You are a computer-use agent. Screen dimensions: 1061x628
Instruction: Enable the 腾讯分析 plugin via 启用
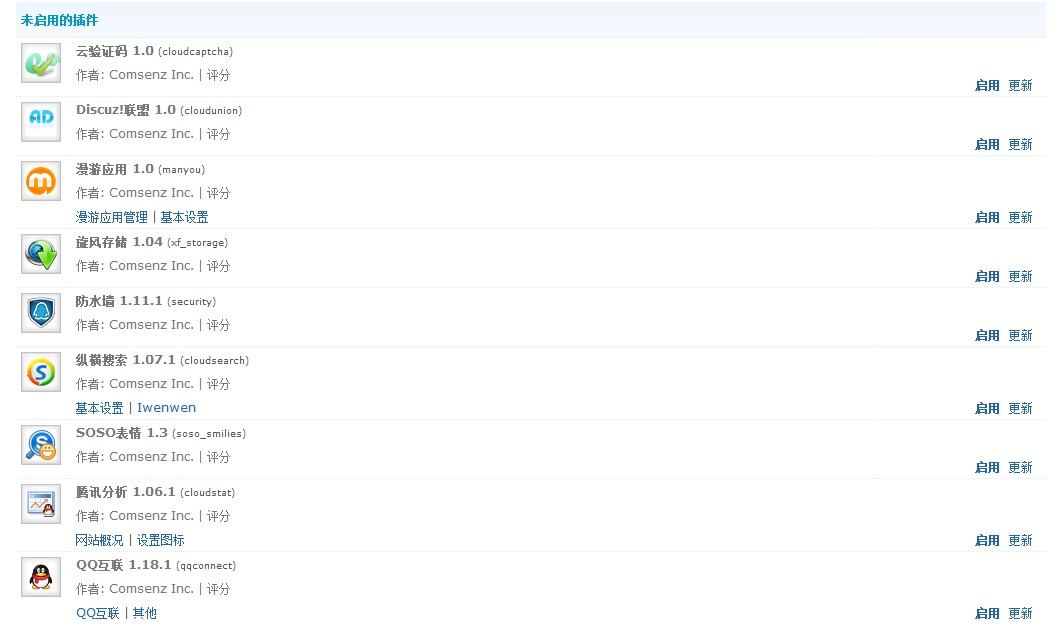pos(987,540)
